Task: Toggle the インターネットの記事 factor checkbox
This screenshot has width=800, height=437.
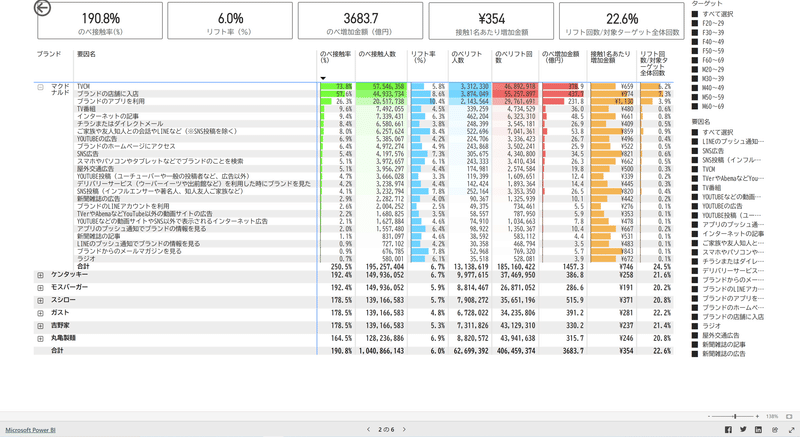Action: pyautogui.click(x=695, y=234)
